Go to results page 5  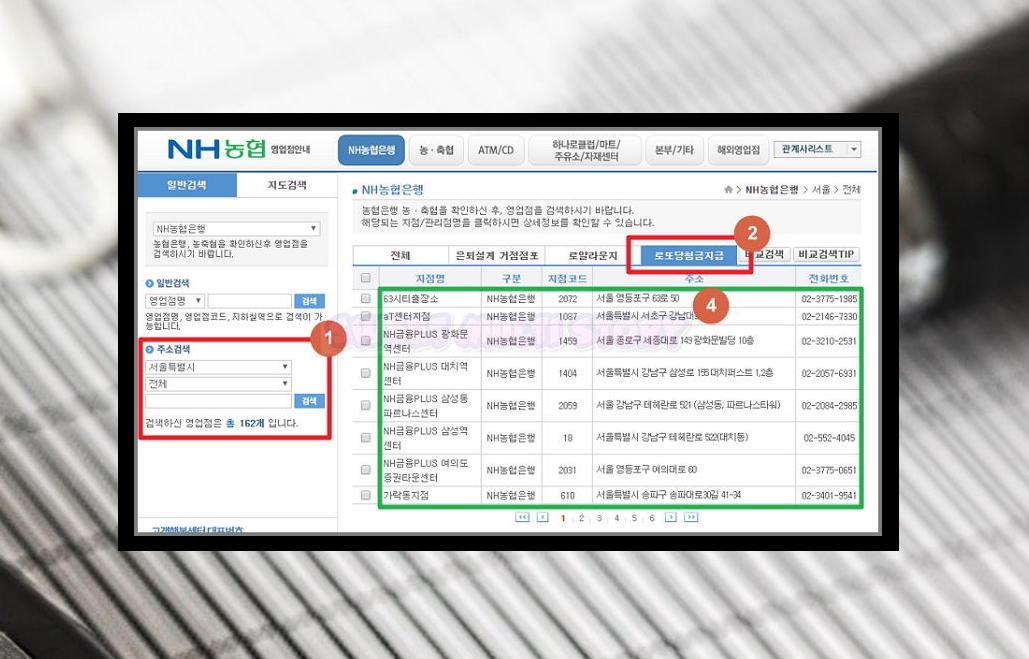[634, 518]
